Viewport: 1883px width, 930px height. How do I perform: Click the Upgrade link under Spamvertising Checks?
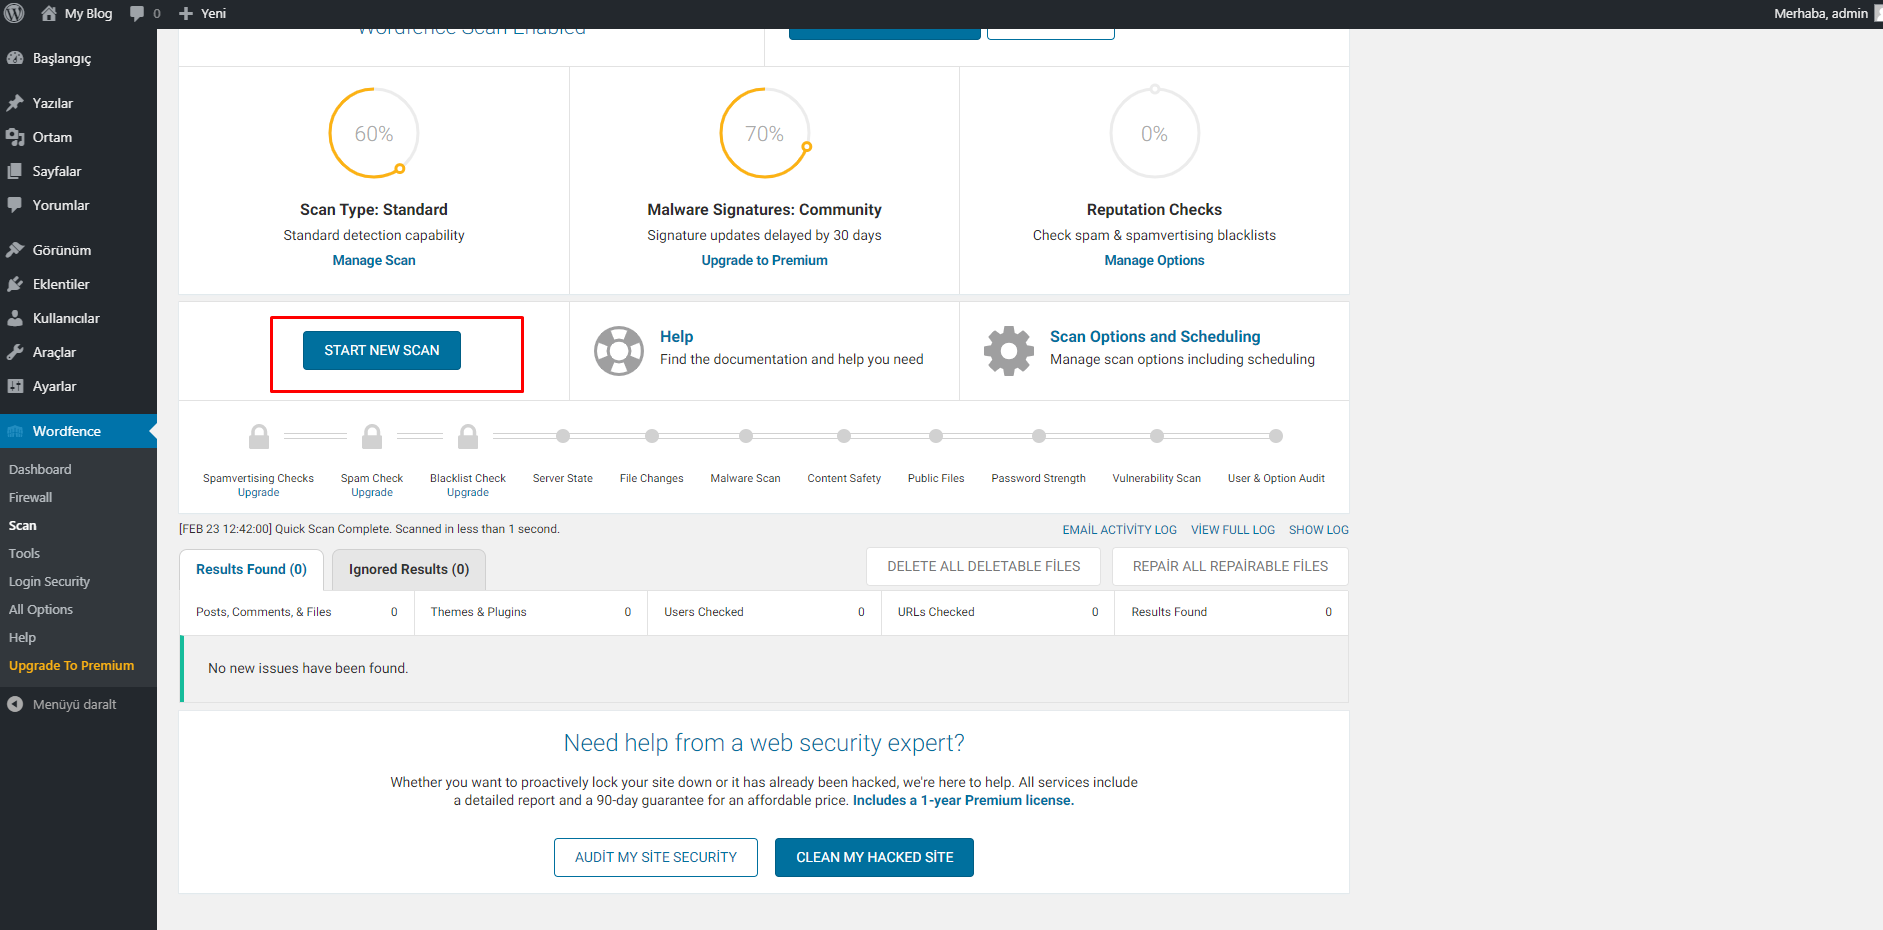pos(259,492)
